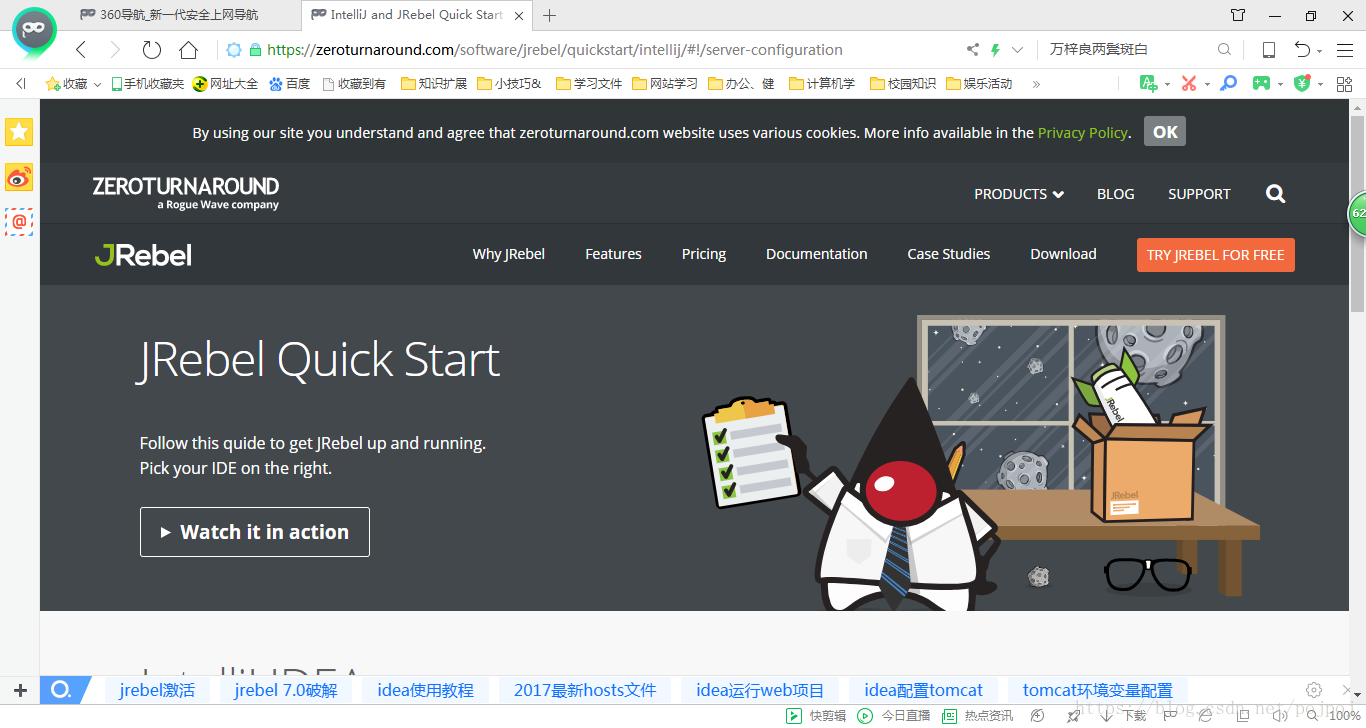
Task: Open the 学习文件 bookmark folder
Action: coord(589,84)
